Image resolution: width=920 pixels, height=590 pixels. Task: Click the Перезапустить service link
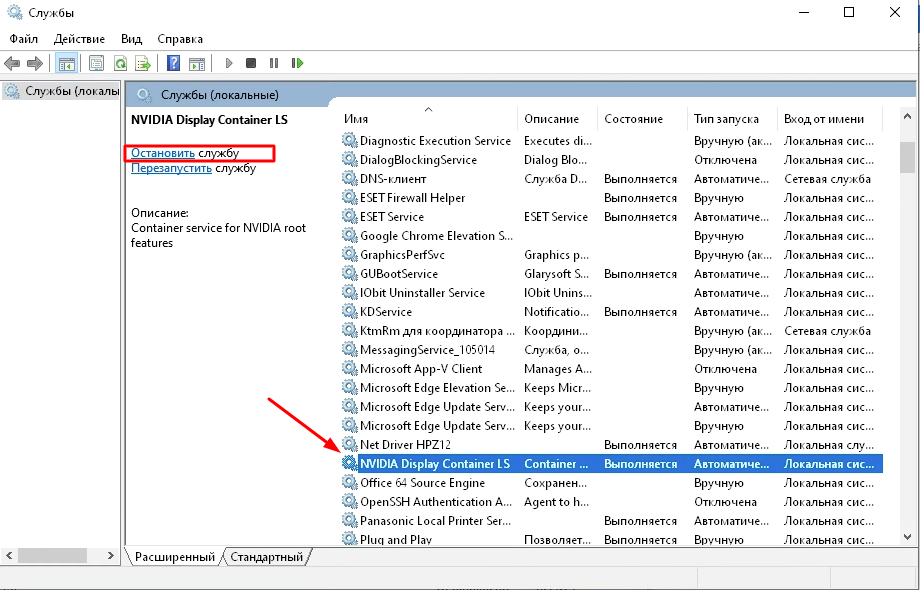171,168
